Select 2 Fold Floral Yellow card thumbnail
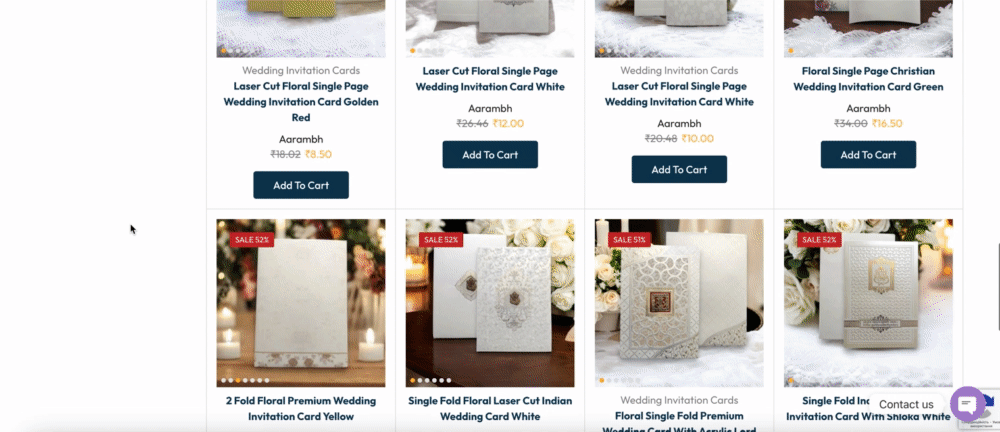Viewport: 1000px width, 432px height. 301,303
